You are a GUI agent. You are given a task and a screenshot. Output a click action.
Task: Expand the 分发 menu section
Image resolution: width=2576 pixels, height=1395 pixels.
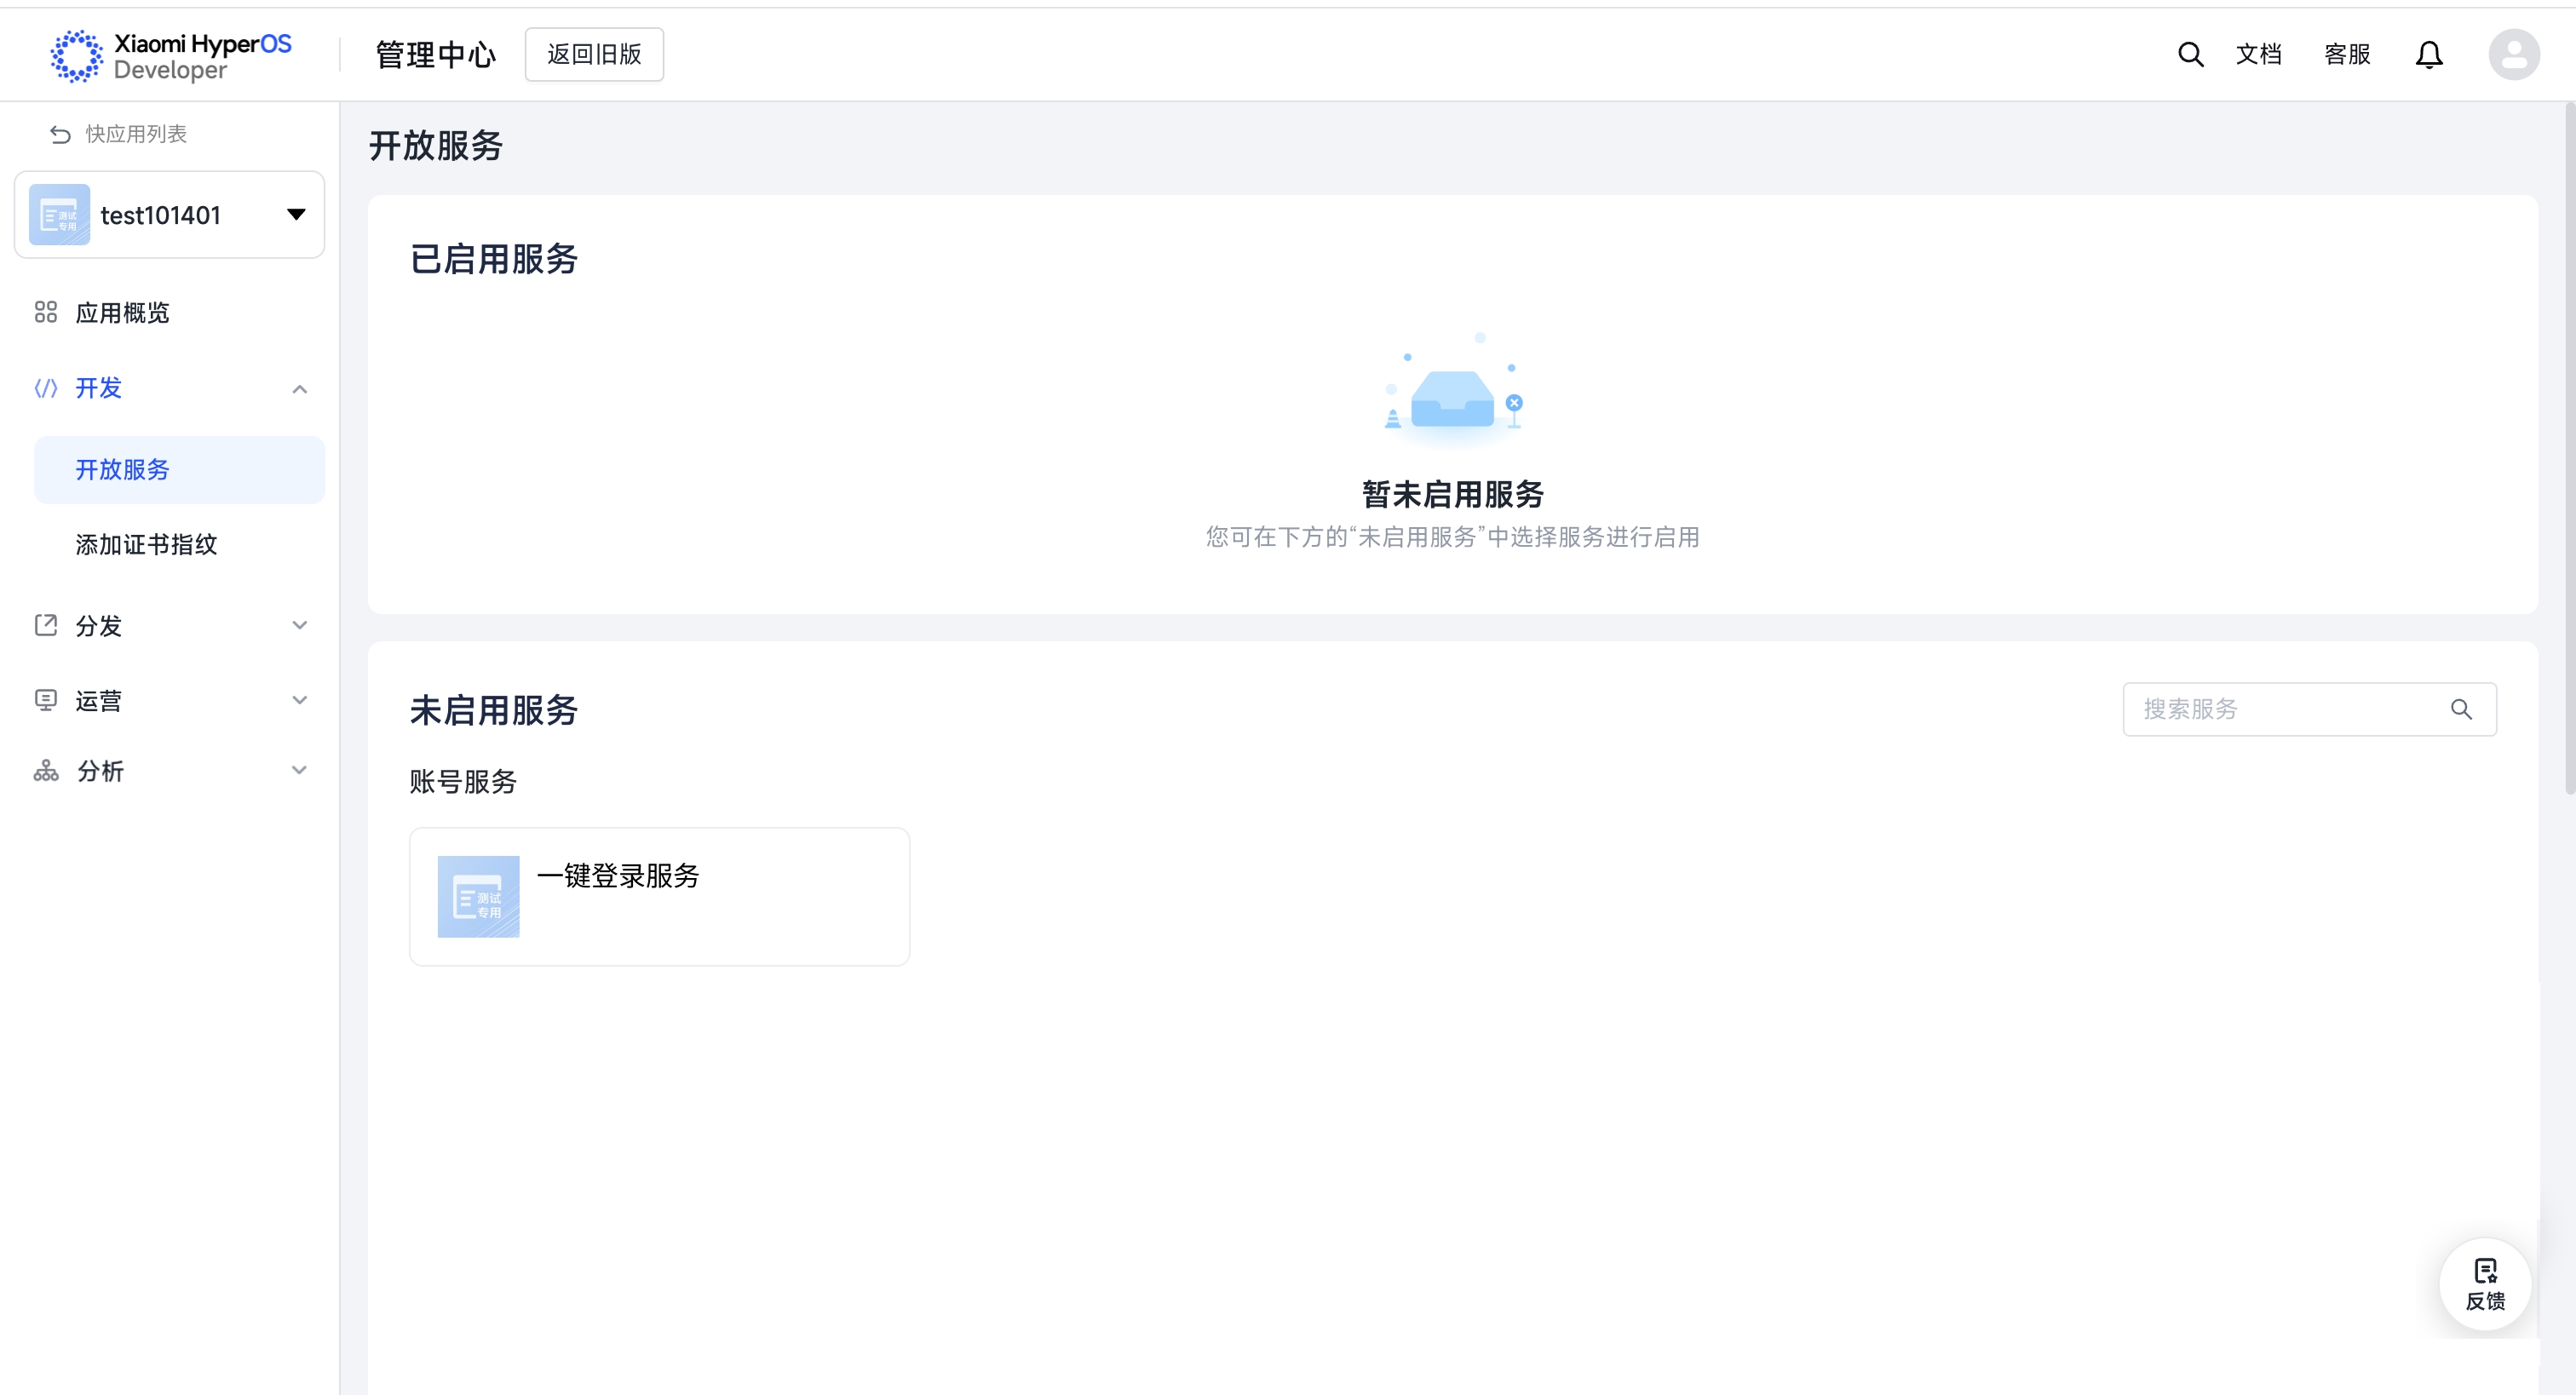(299, 625)
